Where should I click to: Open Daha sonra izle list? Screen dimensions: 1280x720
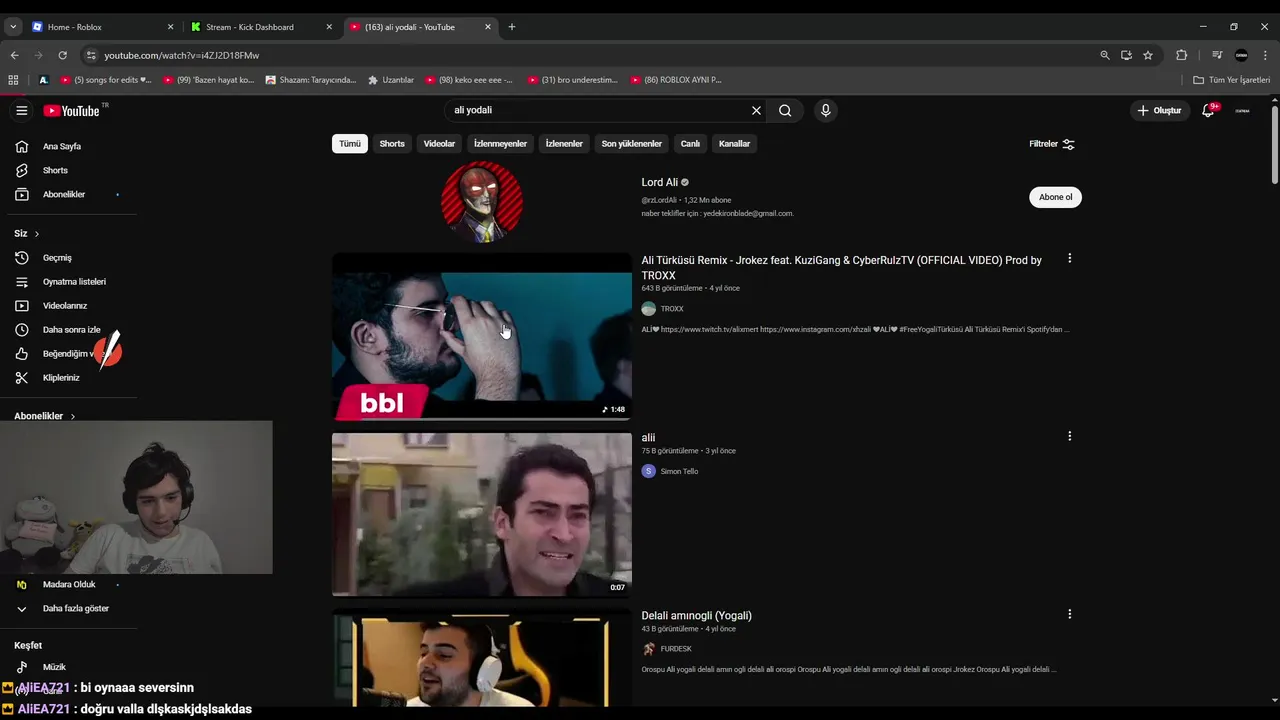(70, 330)
